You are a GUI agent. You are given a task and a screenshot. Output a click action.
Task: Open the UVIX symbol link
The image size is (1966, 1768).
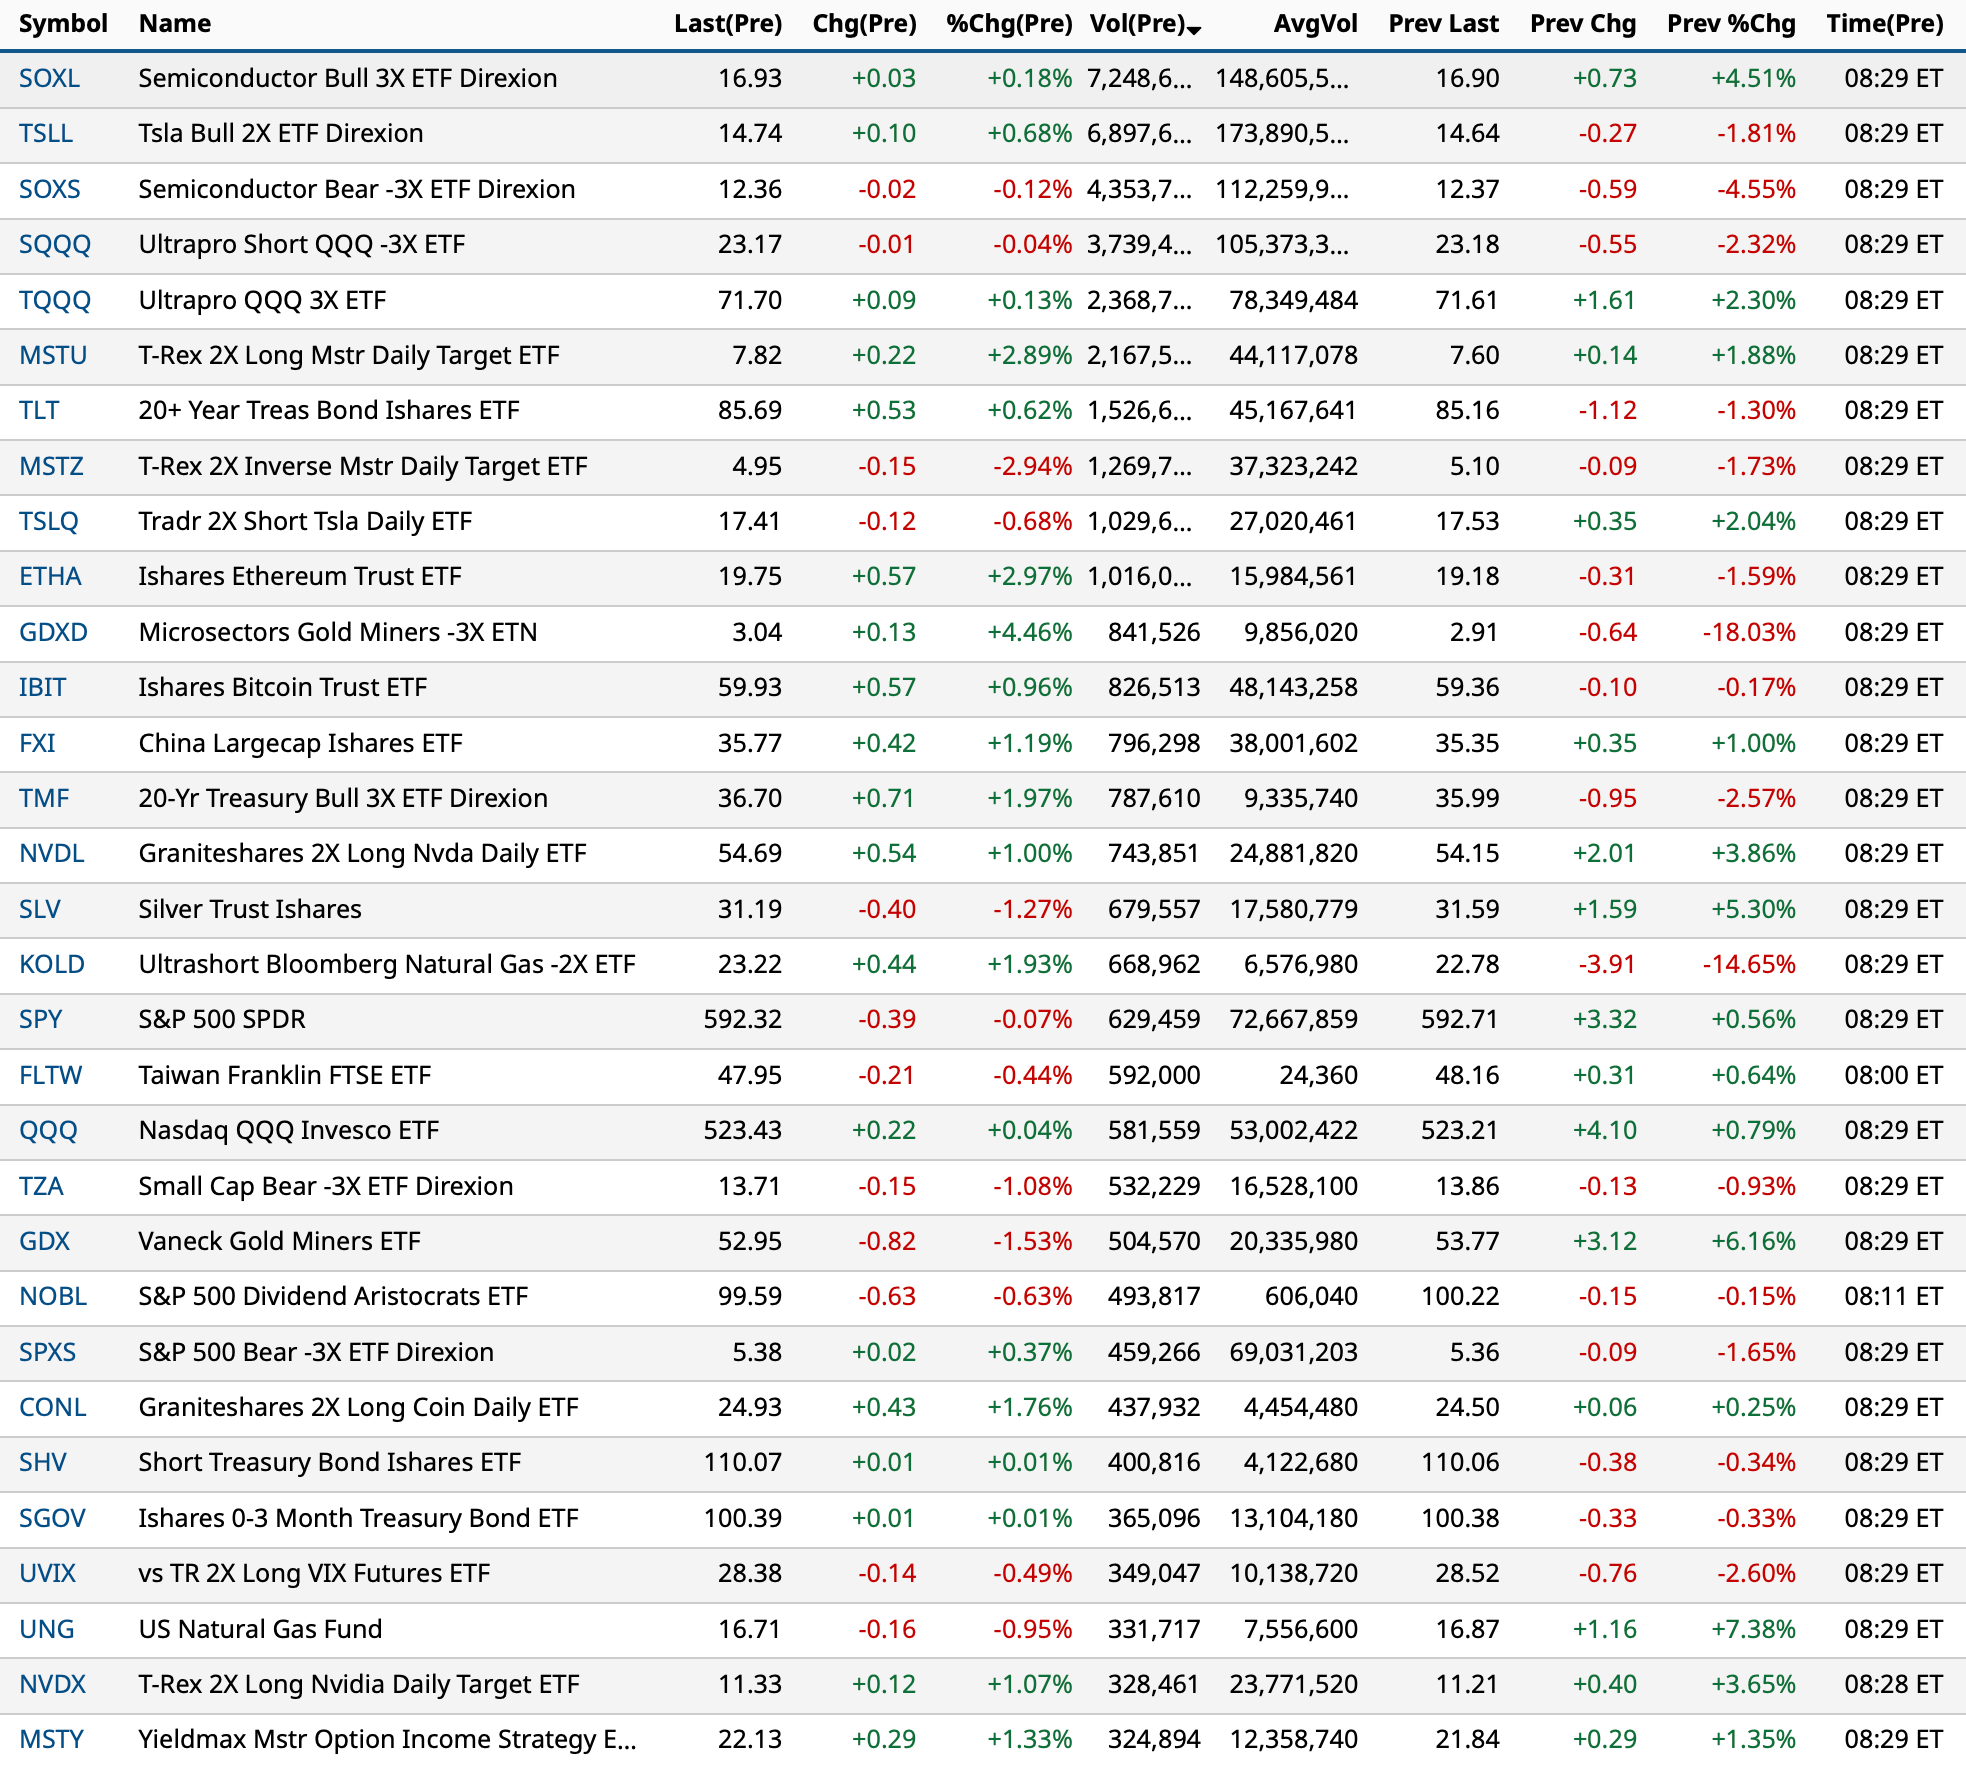[47, 1573]
